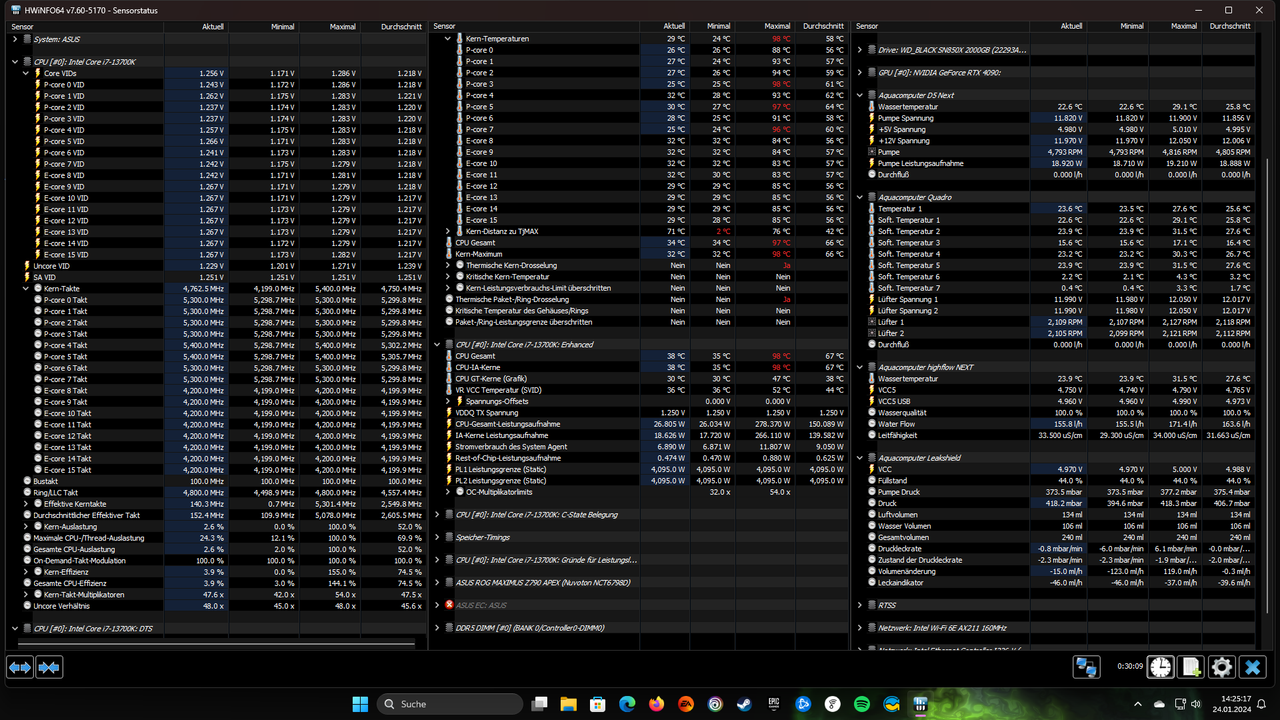
Task: Expand the GPU GeForce RTX 4090 section
Action: click(x=860, y=73)
